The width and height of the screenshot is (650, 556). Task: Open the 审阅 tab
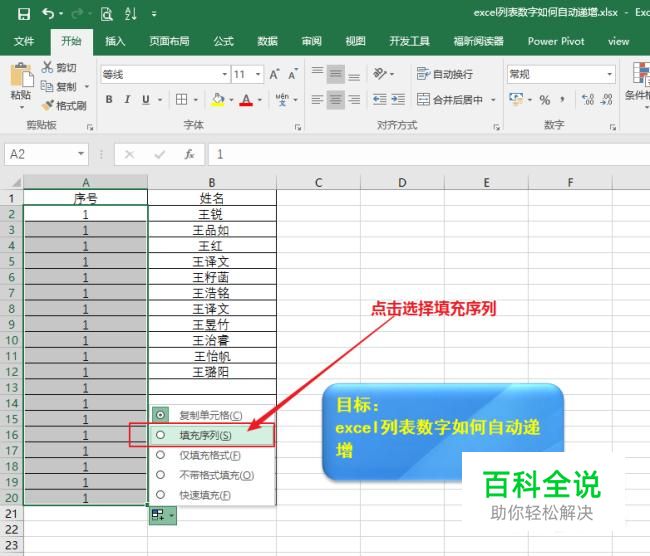tap(311, 41)
